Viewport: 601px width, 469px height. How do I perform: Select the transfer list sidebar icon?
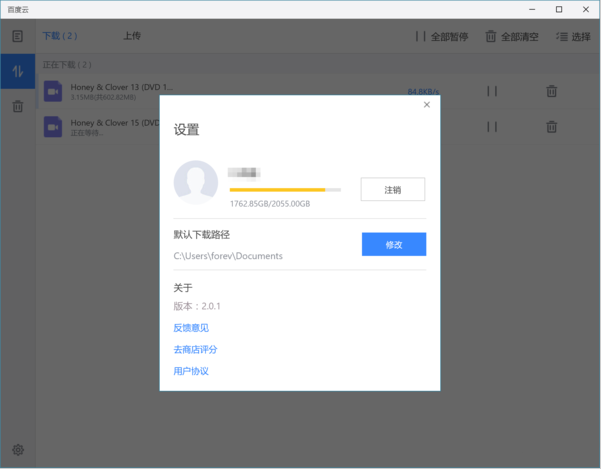(18, 71)
